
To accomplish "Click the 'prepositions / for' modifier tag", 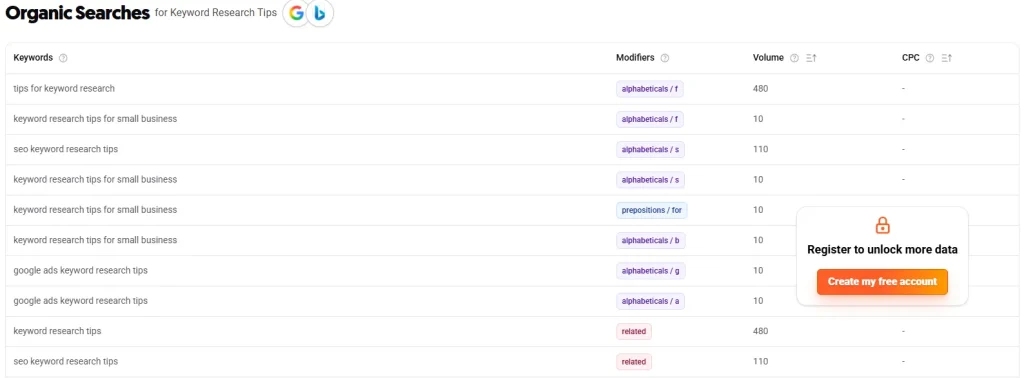I will [x=652, y=210].
